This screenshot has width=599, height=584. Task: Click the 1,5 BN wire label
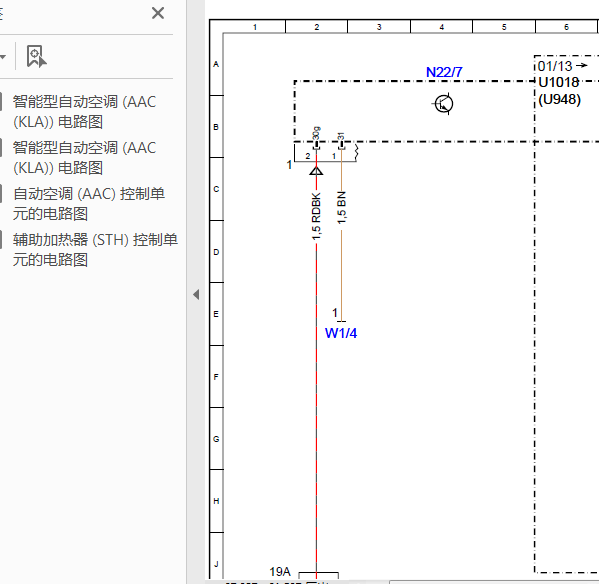(x=342, y=208)
